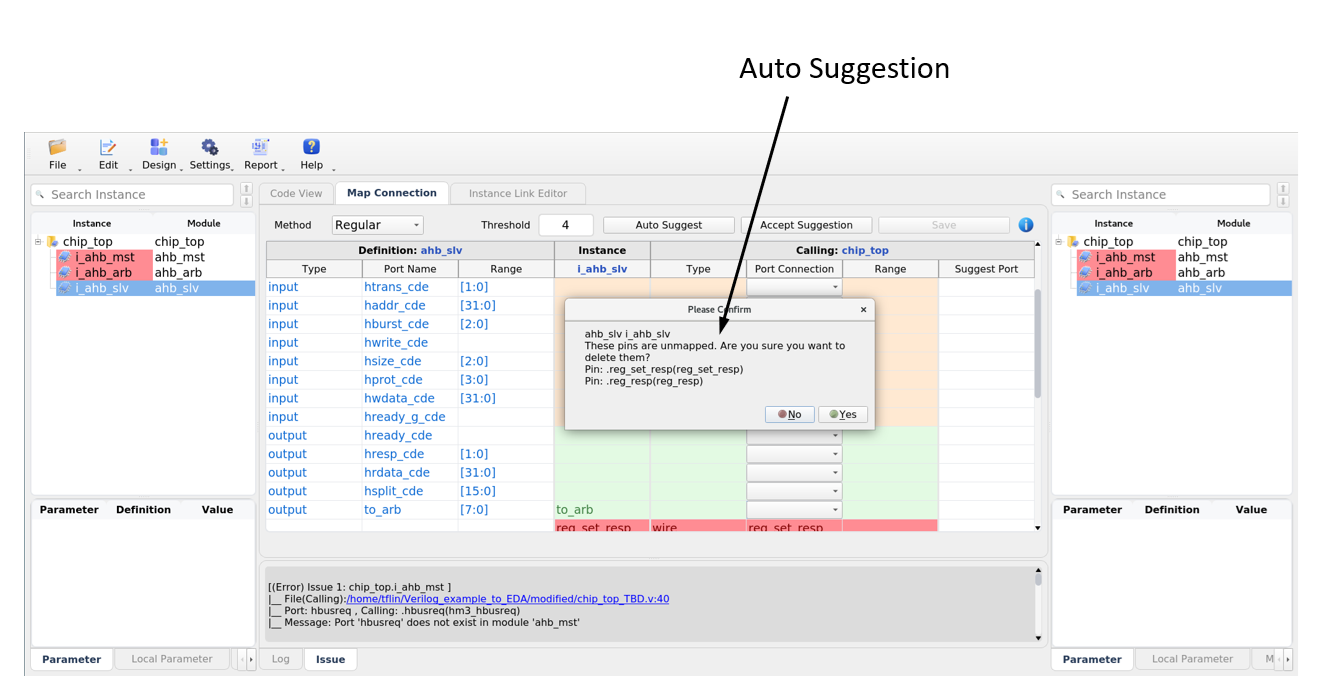This screenshot has height=696, width=1327.
Task: Choose Yes to delete unmapped pins
Action: click(843, 413)
